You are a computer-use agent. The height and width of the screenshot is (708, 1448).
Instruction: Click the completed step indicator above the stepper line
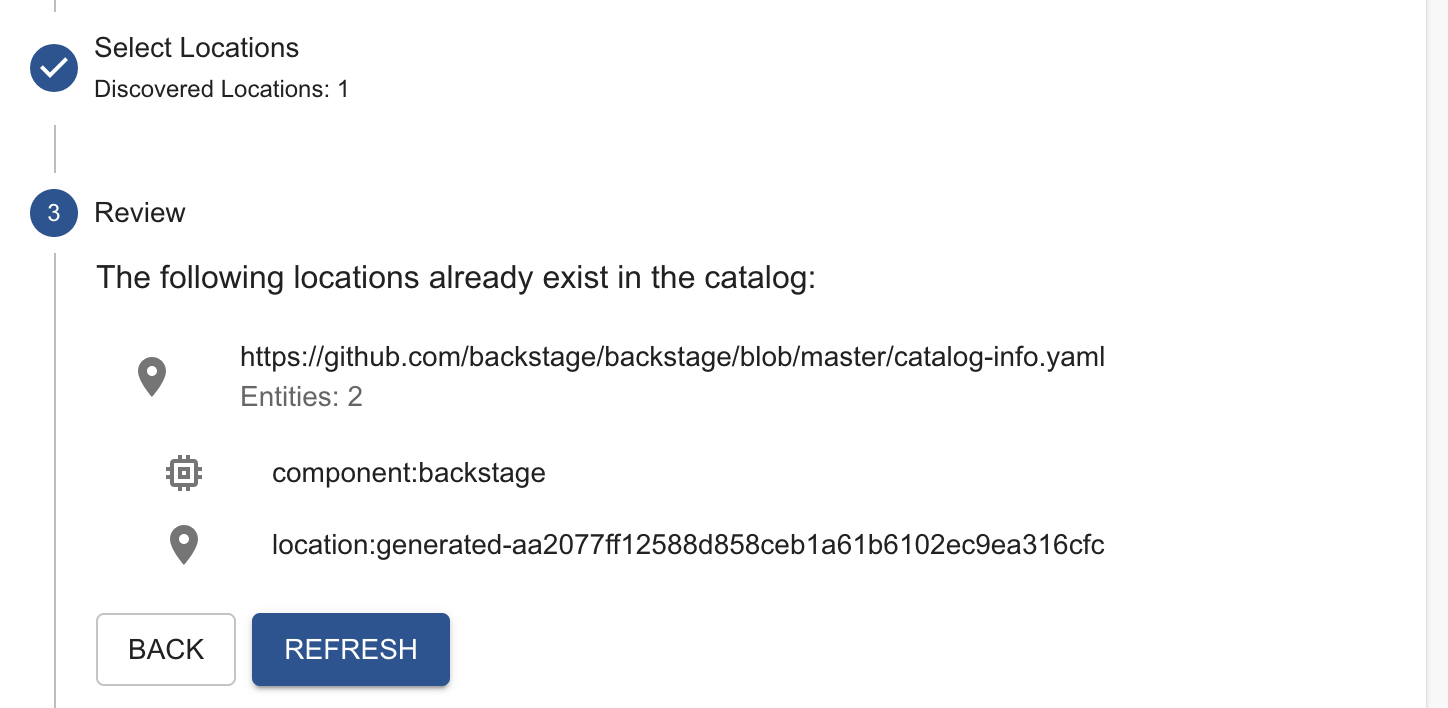coord(53,68)
